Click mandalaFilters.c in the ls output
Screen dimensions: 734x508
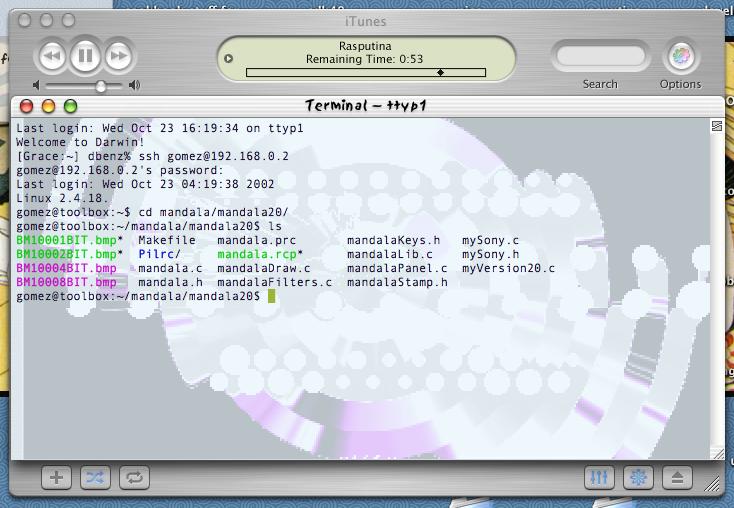click(x=274, y=282)
